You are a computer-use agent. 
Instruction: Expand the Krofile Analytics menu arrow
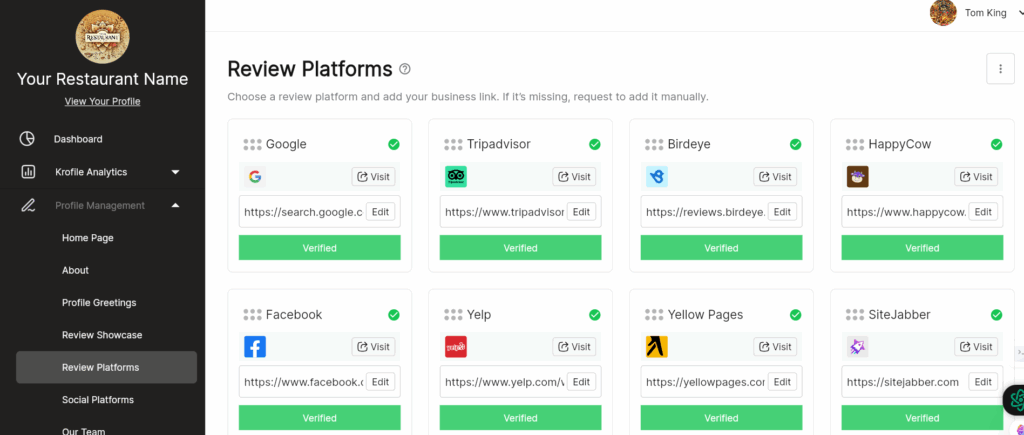coord(175,172)
